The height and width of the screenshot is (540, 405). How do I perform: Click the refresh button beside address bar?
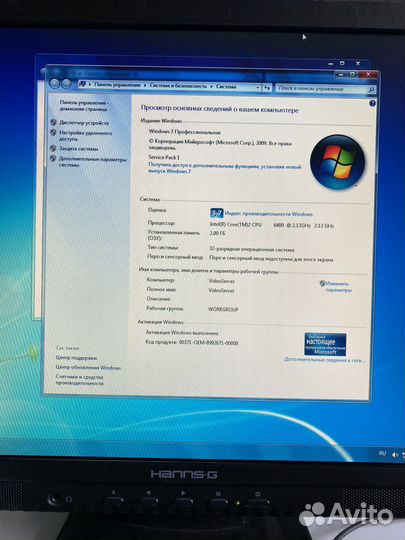point(267,88)
